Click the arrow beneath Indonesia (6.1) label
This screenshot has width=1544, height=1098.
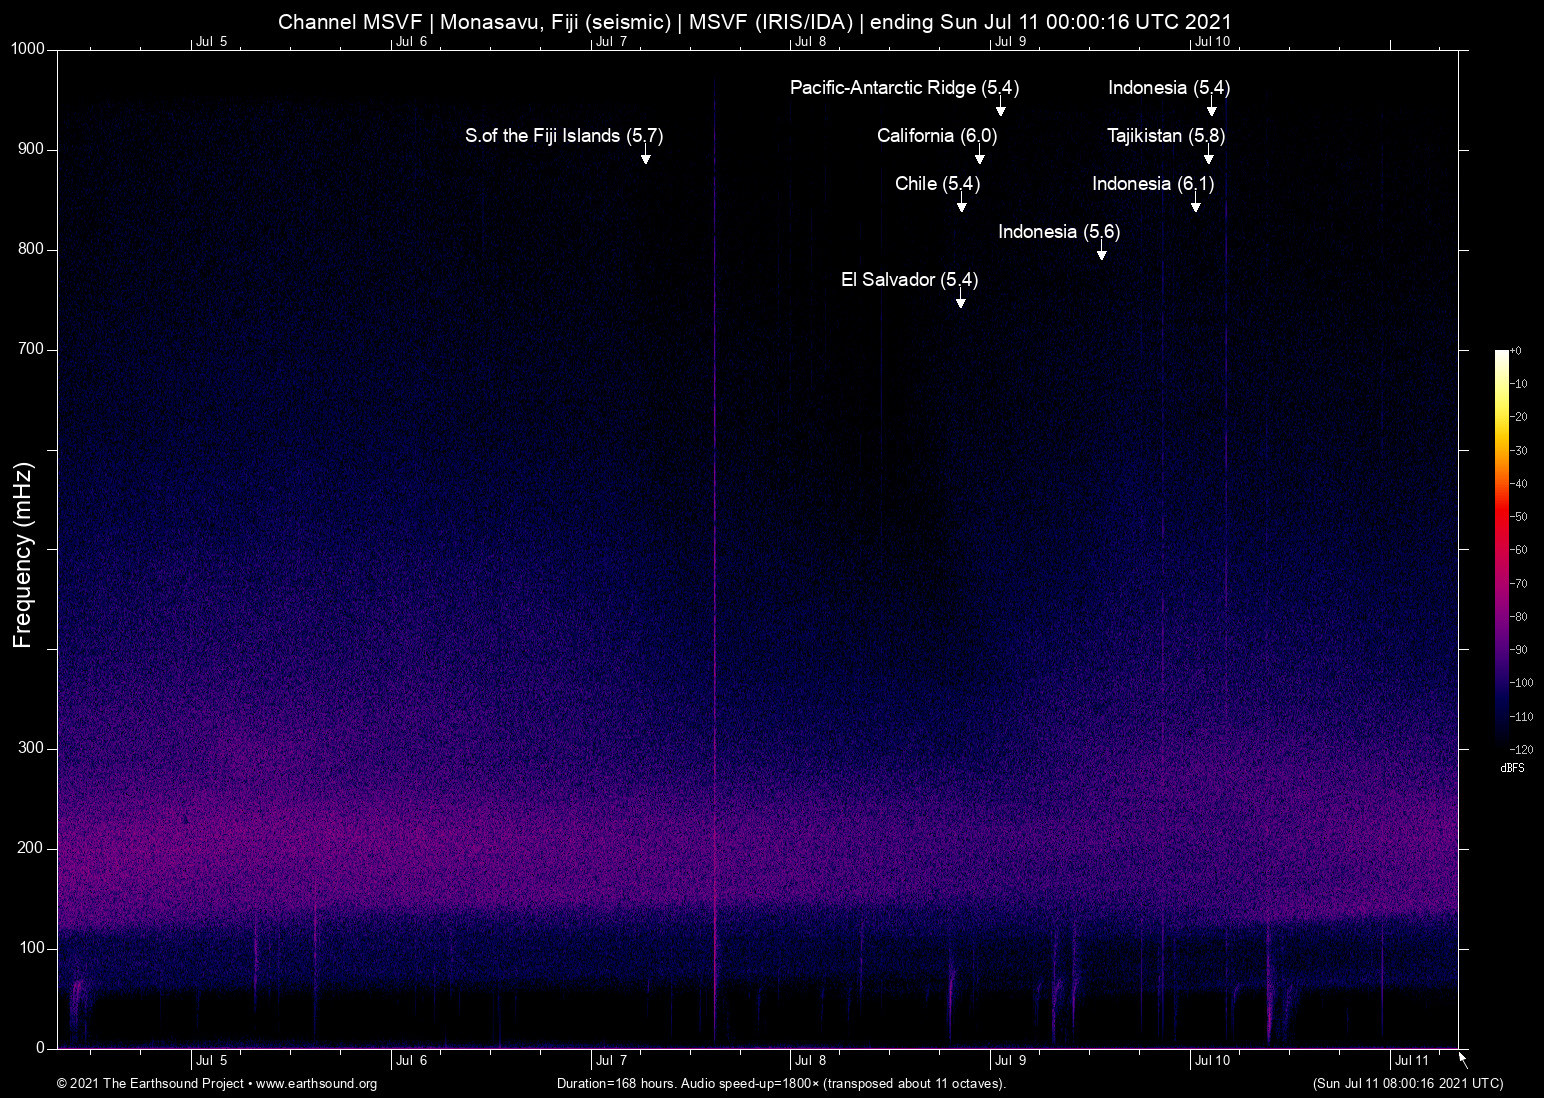[1196, 205]
